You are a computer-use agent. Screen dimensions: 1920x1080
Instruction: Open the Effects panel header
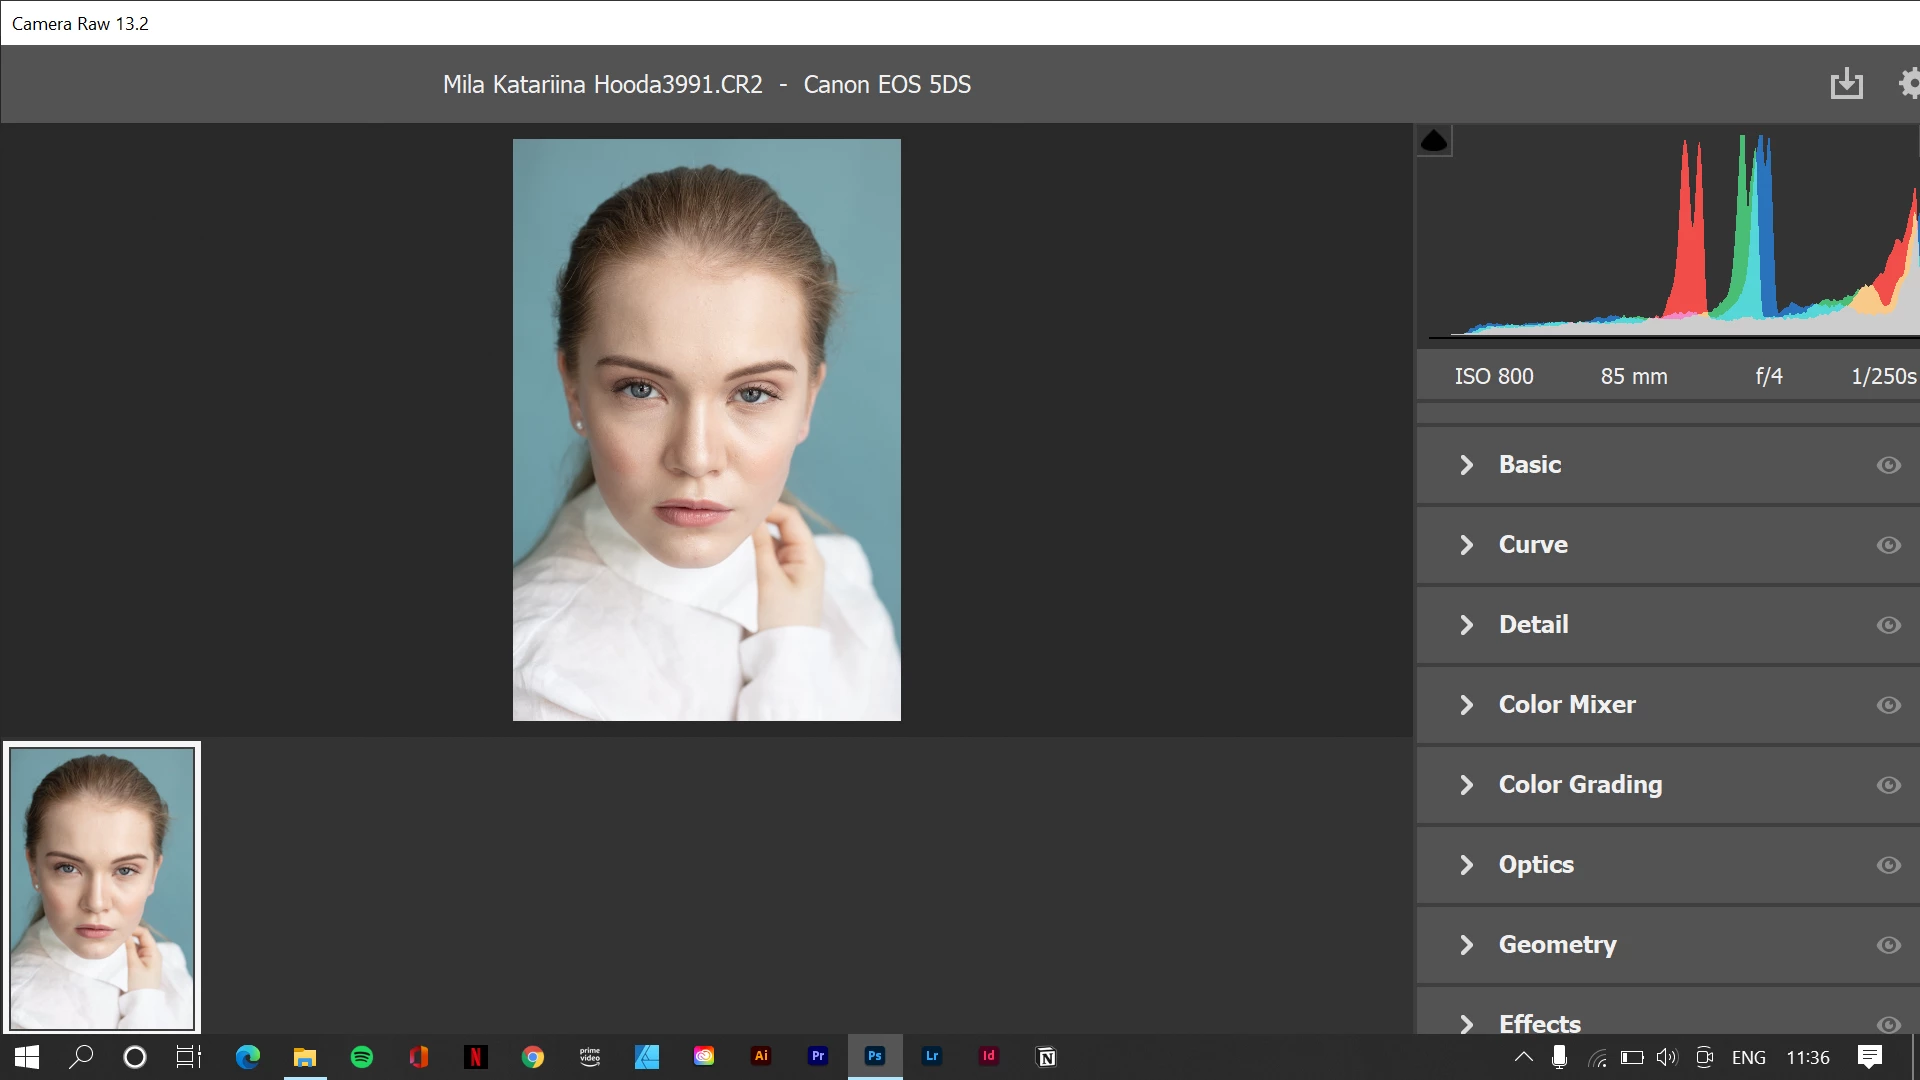pos(1540,1023)
